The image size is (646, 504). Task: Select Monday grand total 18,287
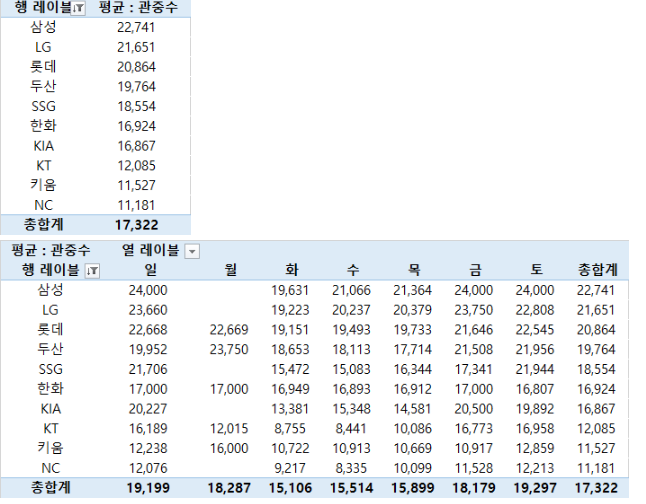pyautogui.click(x=229, y=488)
